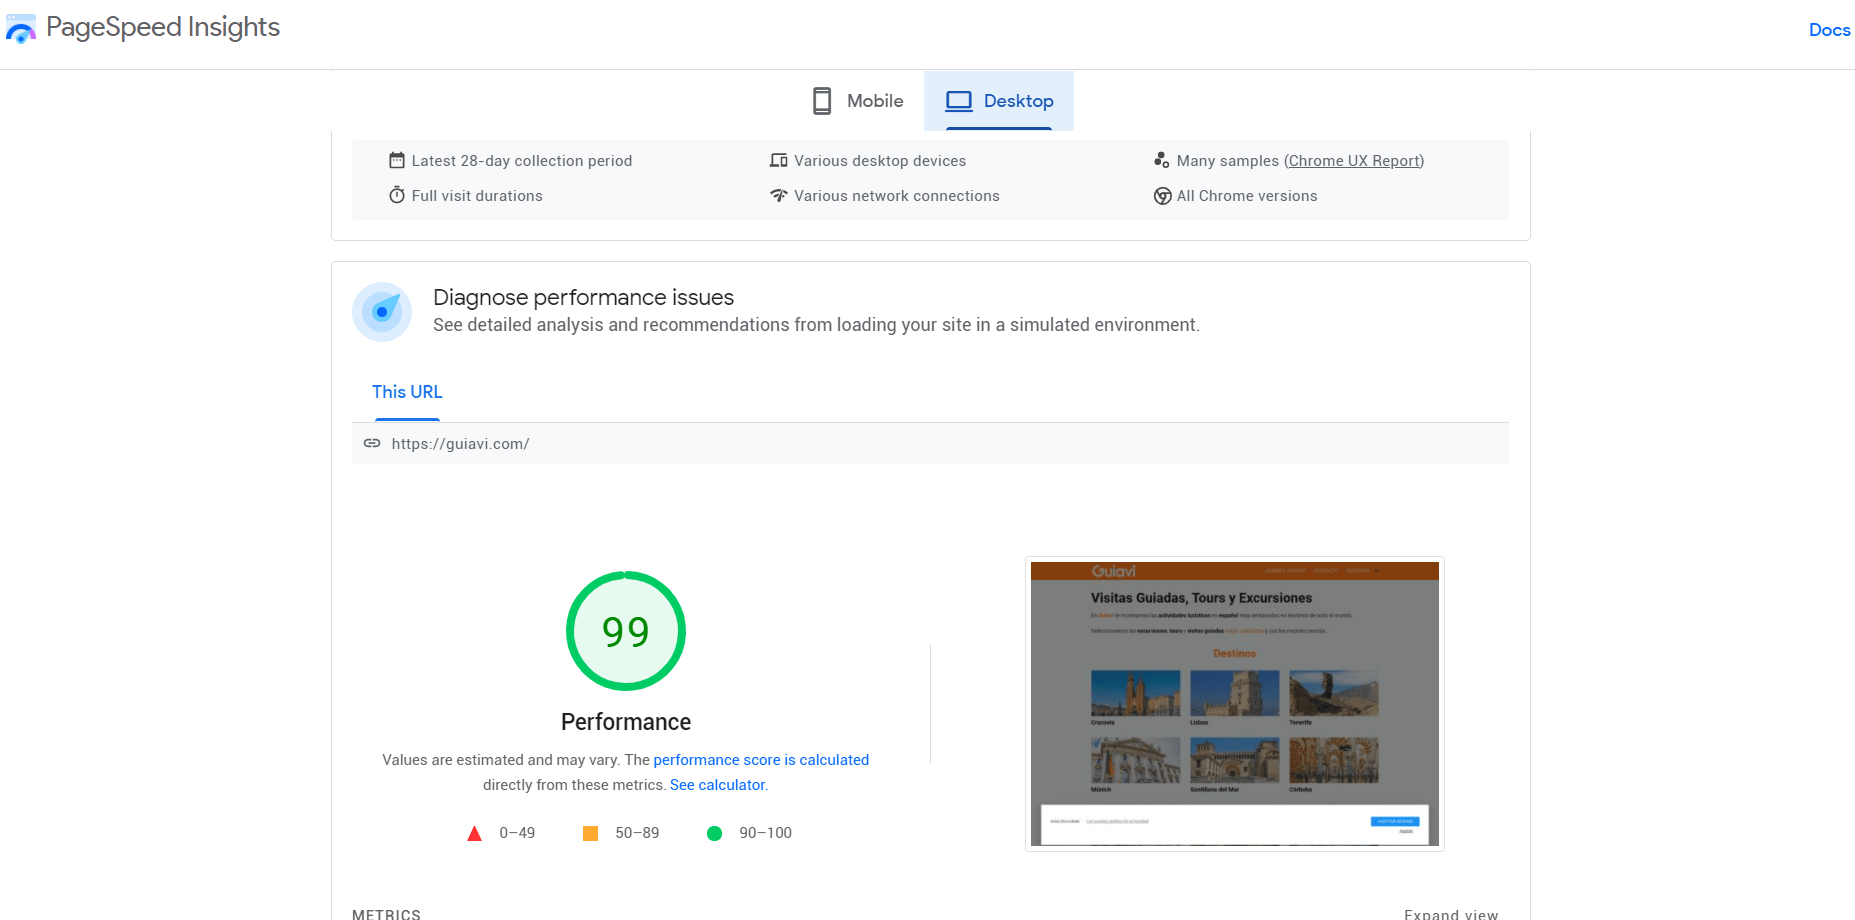
Task: Click the orange square 50–89 legend icon
Action: pos(591,833)
